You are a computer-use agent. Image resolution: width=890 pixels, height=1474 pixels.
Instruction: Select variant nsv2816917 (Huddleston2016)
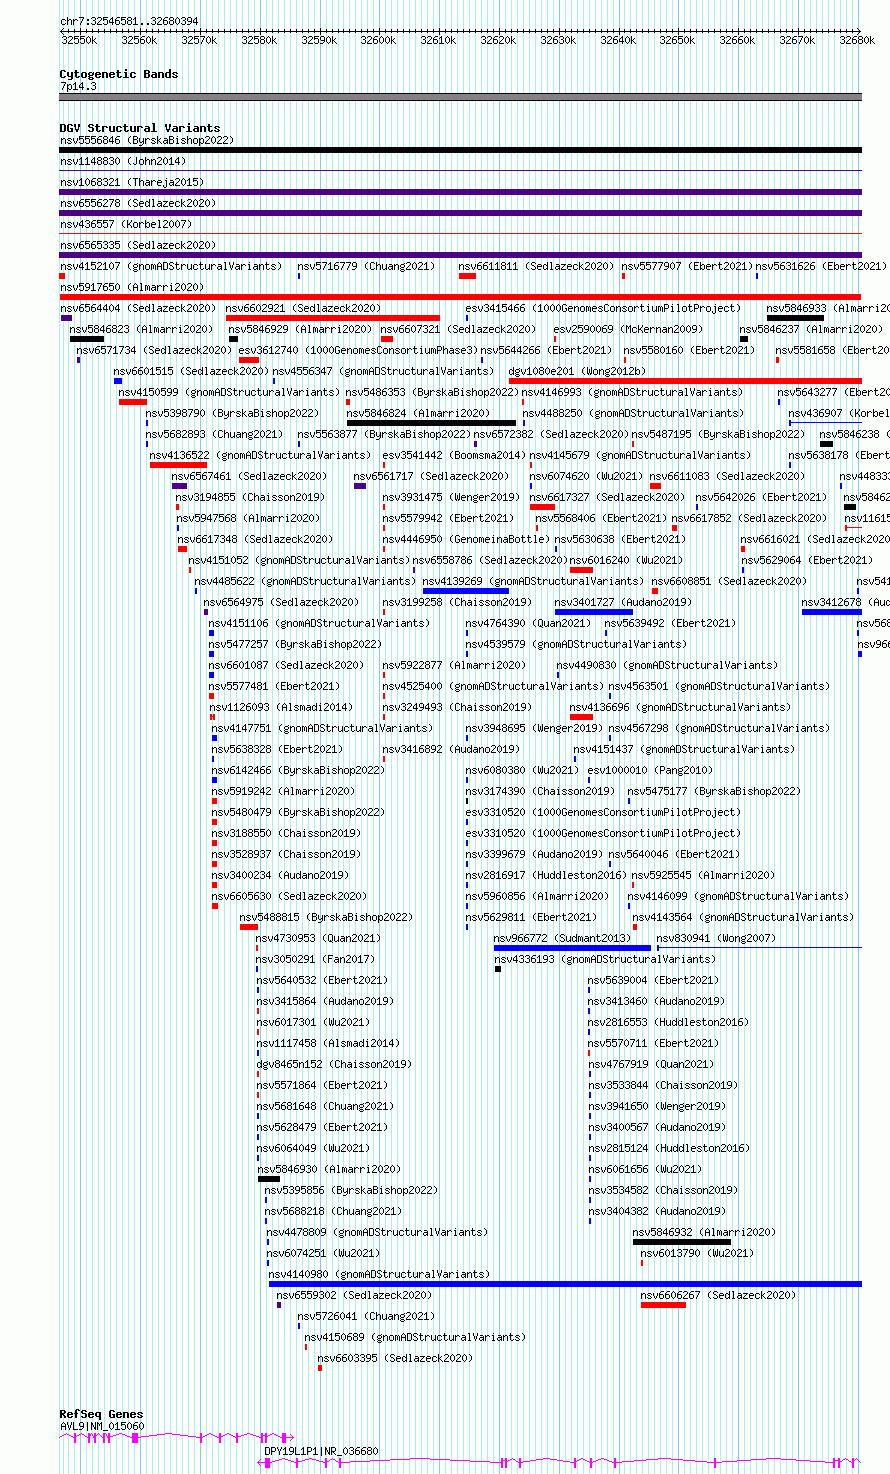(546, 875)
